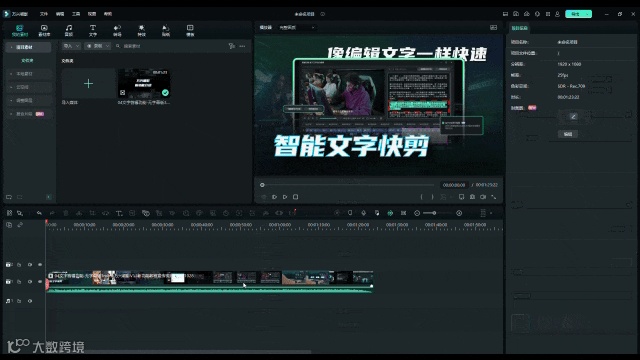Click the new folder icon below the sidebar
The image size is (640, 360).
(x=9, y=197)
